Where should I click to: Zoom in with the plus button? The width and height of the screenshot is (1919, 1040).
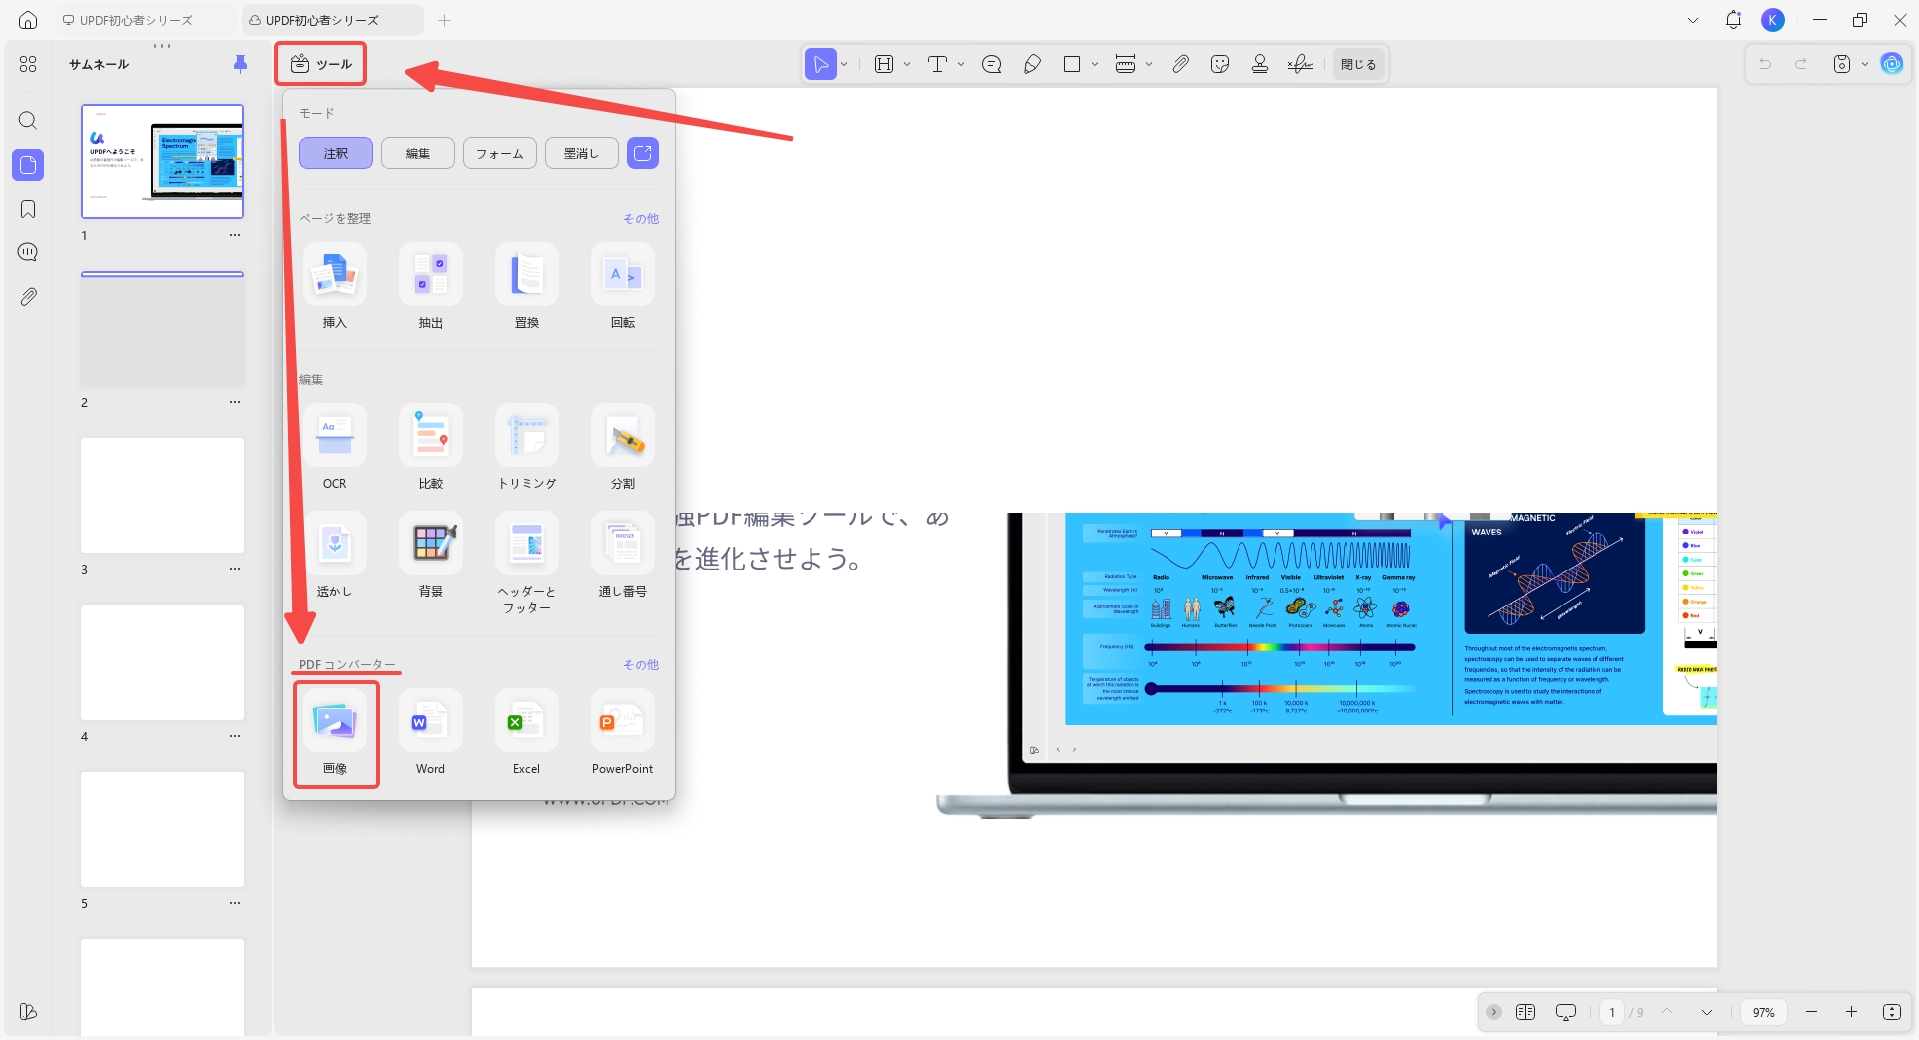[1851, 1012]
